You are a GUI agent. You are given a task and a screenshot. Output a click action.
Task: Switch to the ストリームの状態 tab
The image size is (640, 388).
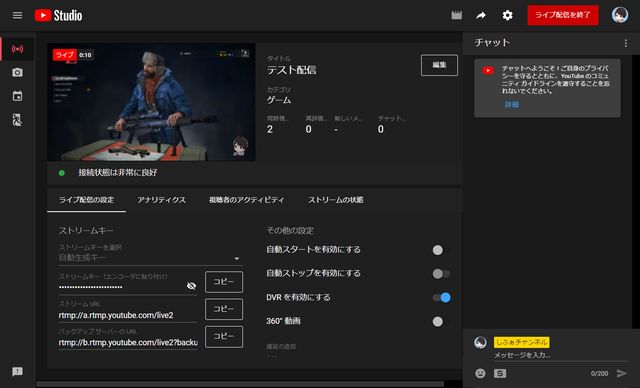click(336, 200)
